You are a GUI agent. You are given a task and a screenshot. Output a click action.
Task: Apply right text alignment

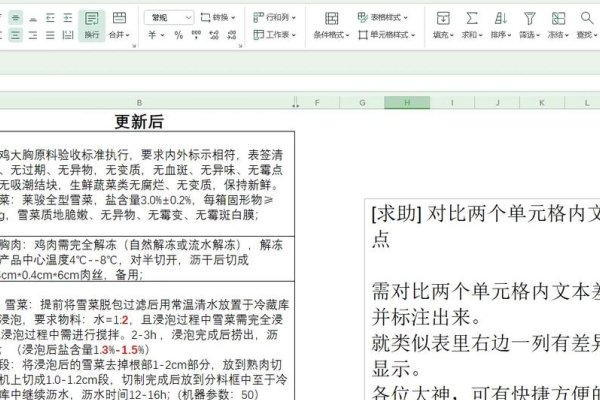coord(33,35)
